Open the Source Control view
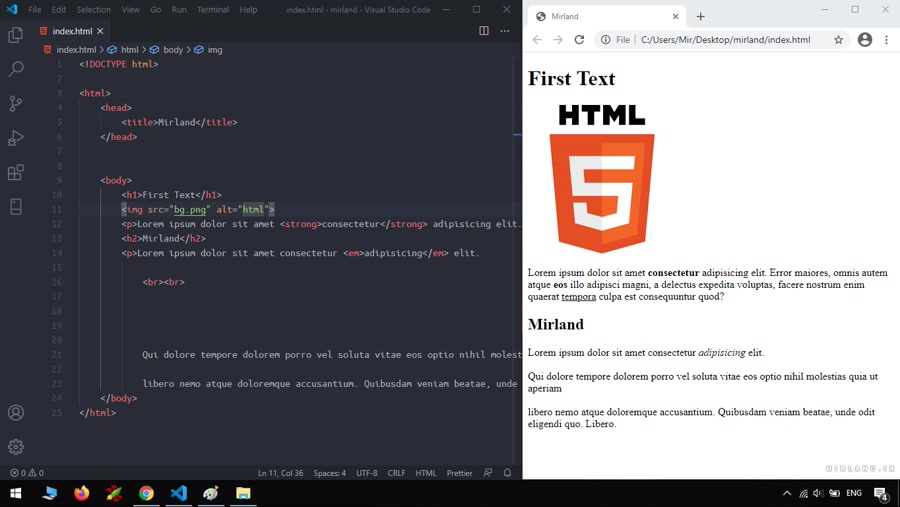Image resolution: width=900 pixels, height=507 pixels. (x=15, y=104)
